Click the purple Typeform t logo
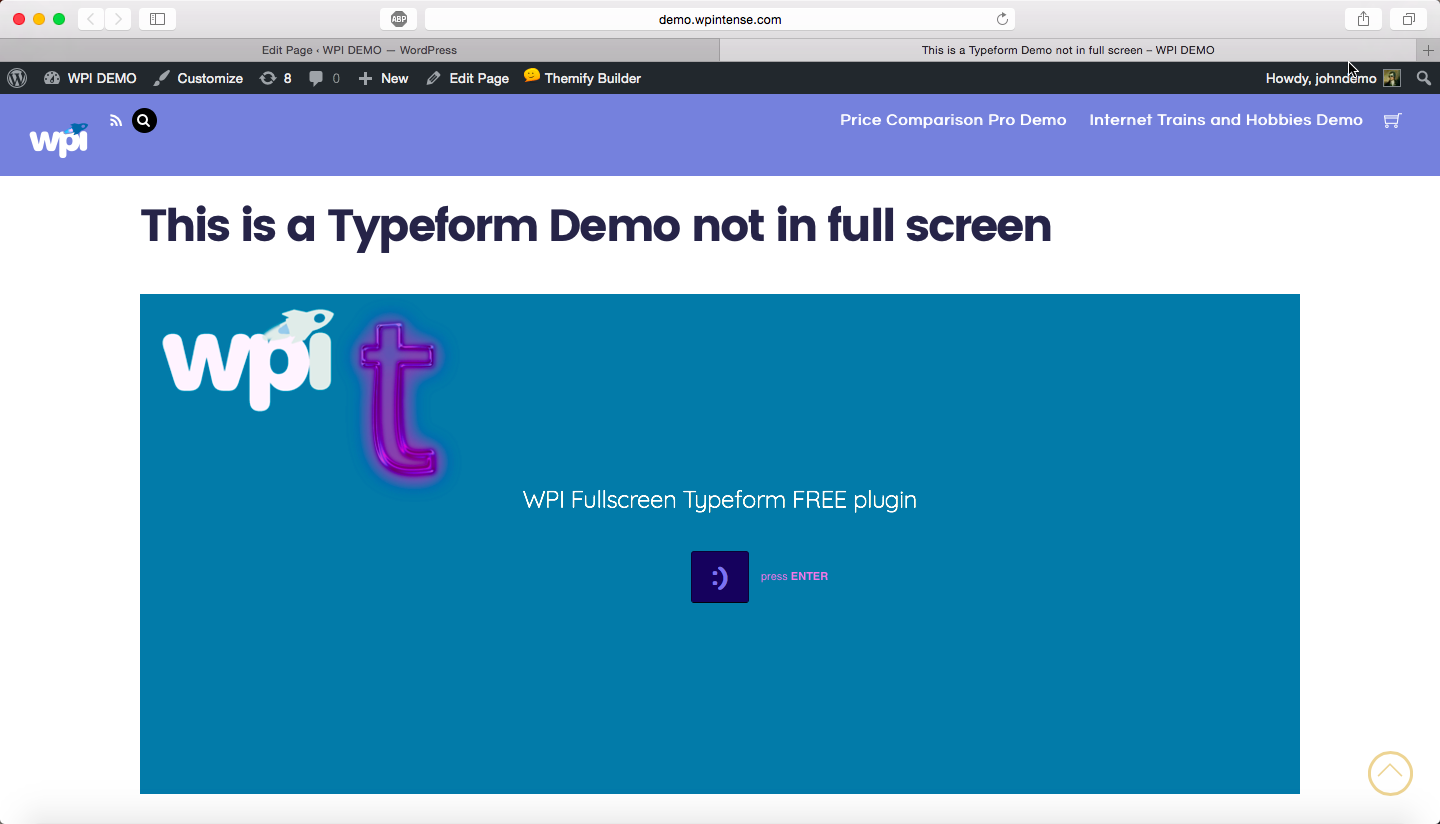Image resolution: width=1440 pixels, height=824 pixels. (398, 400)
